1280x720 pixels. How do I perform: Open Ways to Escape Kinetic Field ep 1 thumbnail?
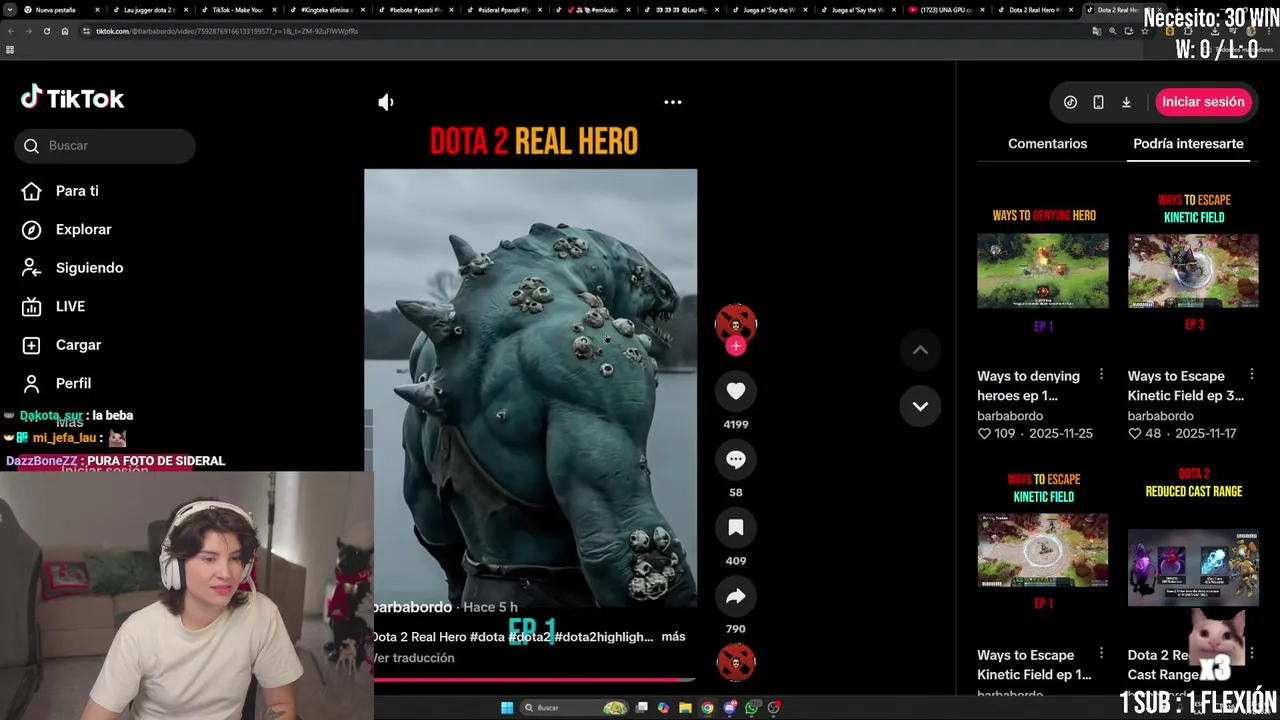[1043, 550]
